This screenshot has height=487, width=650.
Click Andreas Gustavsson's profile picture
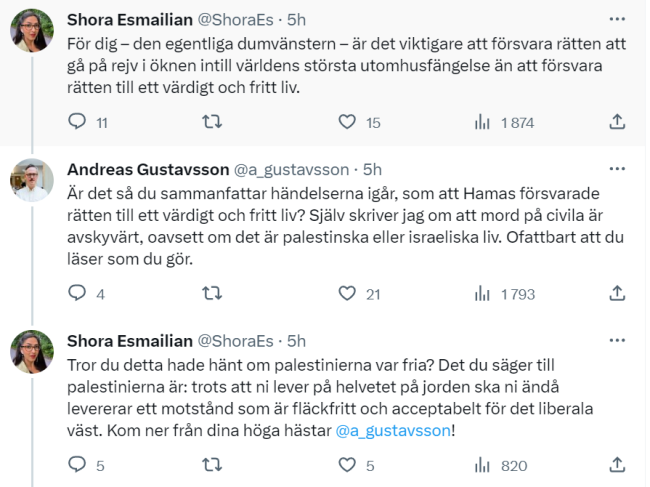coord(32,181)
